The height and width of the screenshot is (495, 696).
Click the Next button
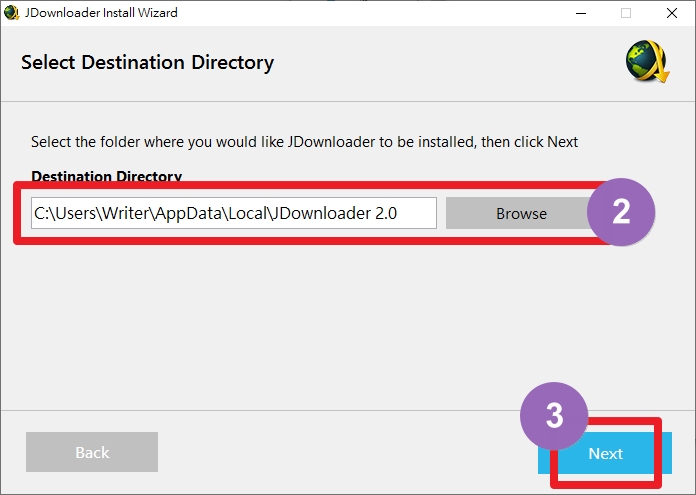605,453
